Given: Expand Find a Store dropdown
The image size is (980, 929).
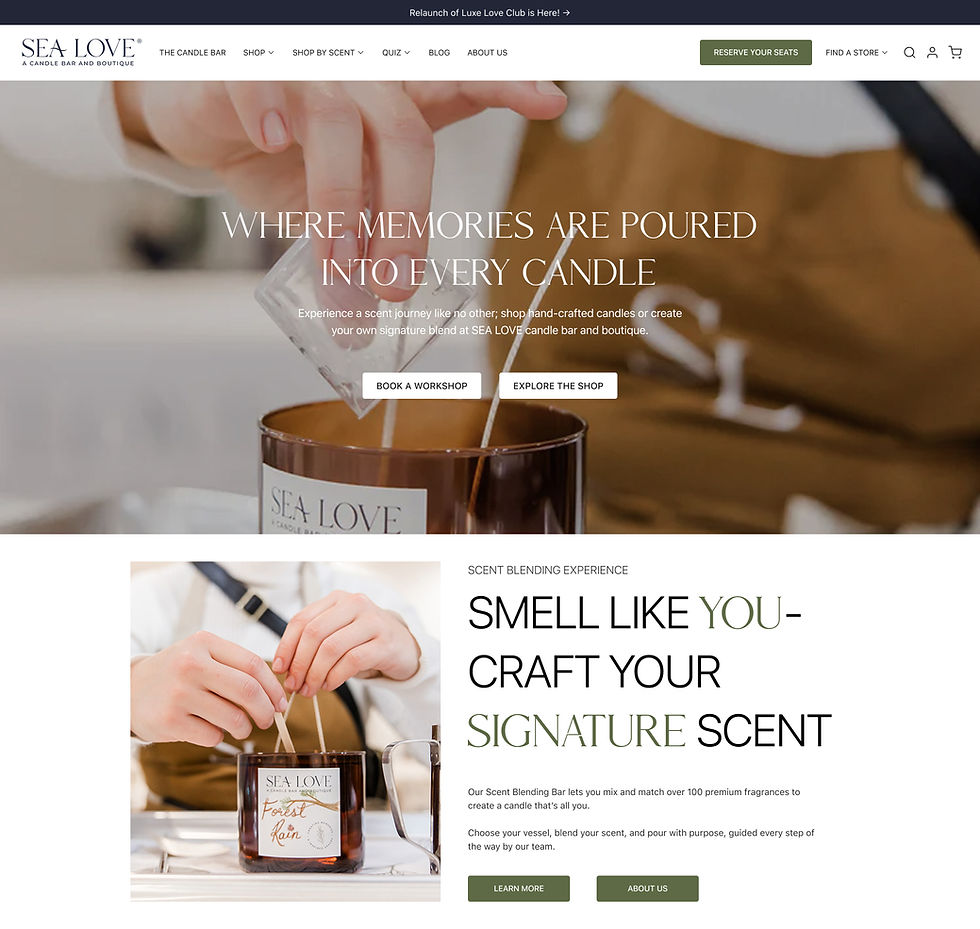Looking at the screenshot, I should [x=856, y=53].
